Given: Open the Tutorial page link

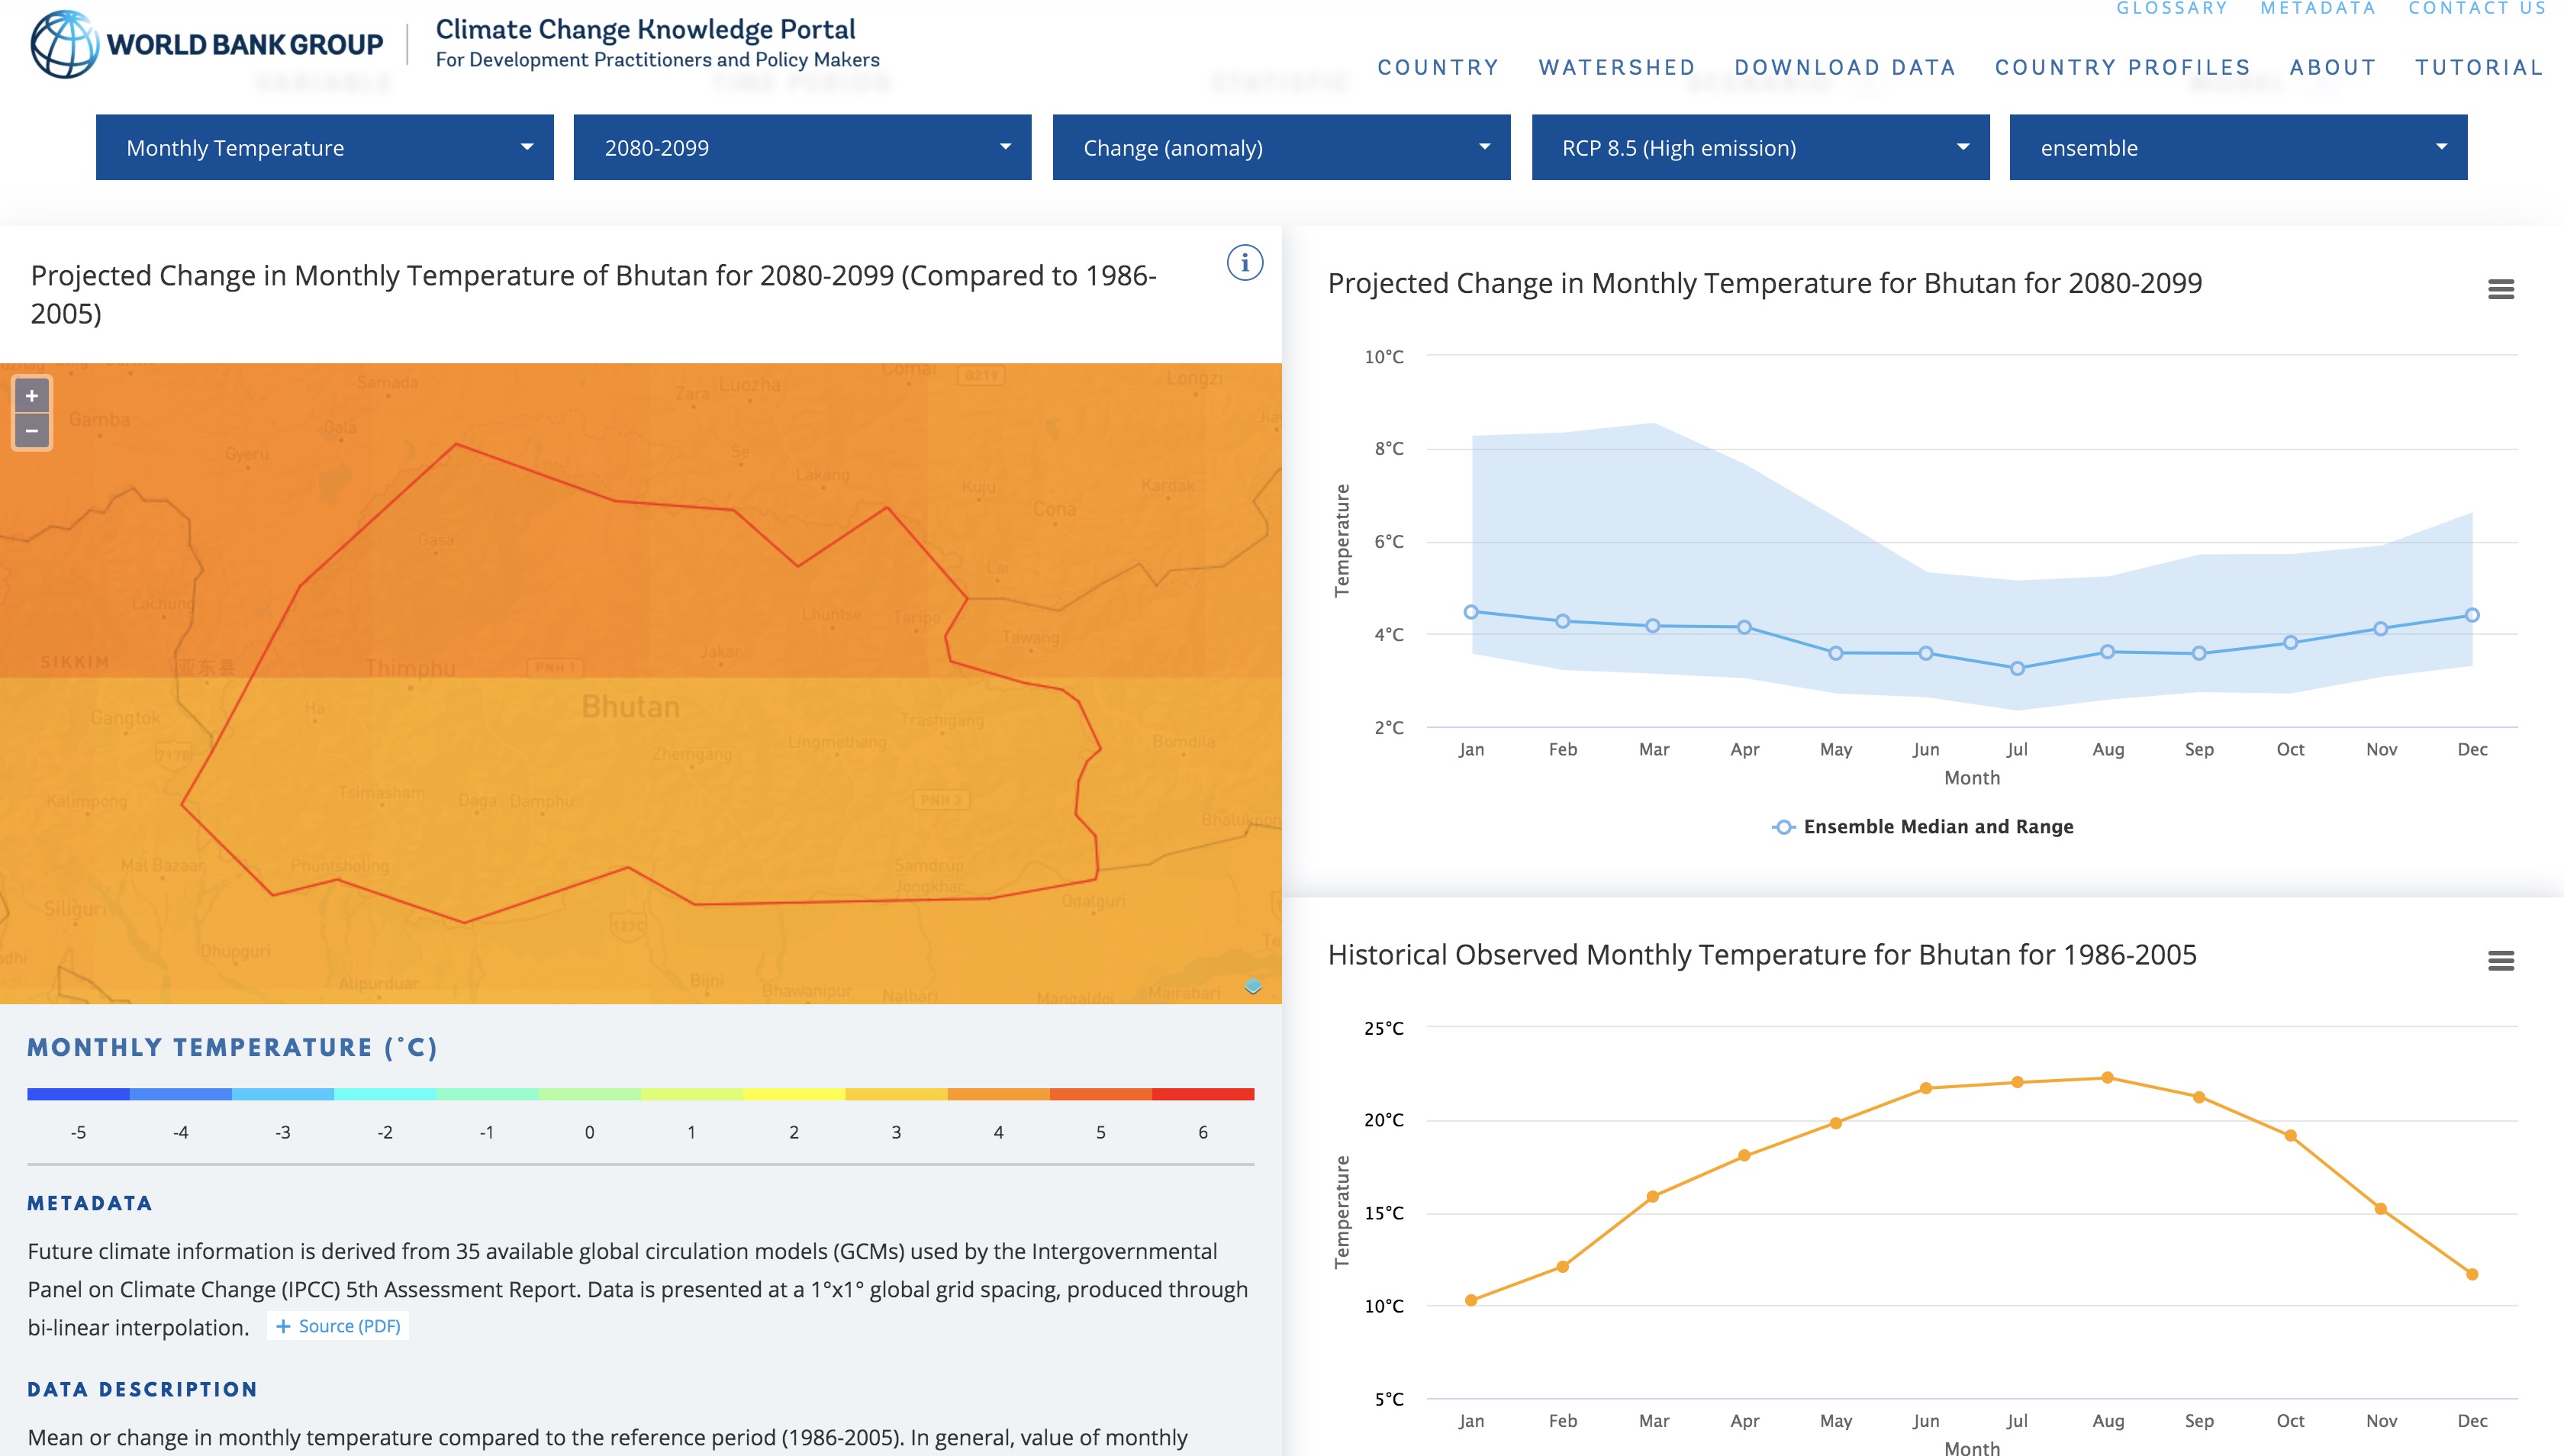Looking at the screenshot, I should [x=2479, y=67].
